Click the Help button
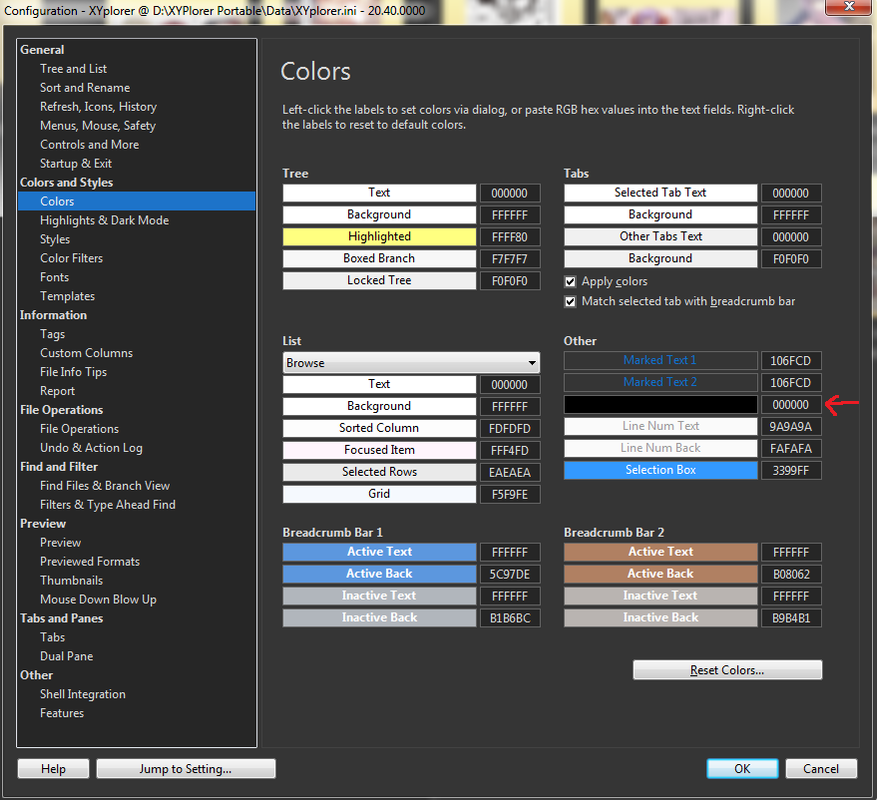 point(53,769)
